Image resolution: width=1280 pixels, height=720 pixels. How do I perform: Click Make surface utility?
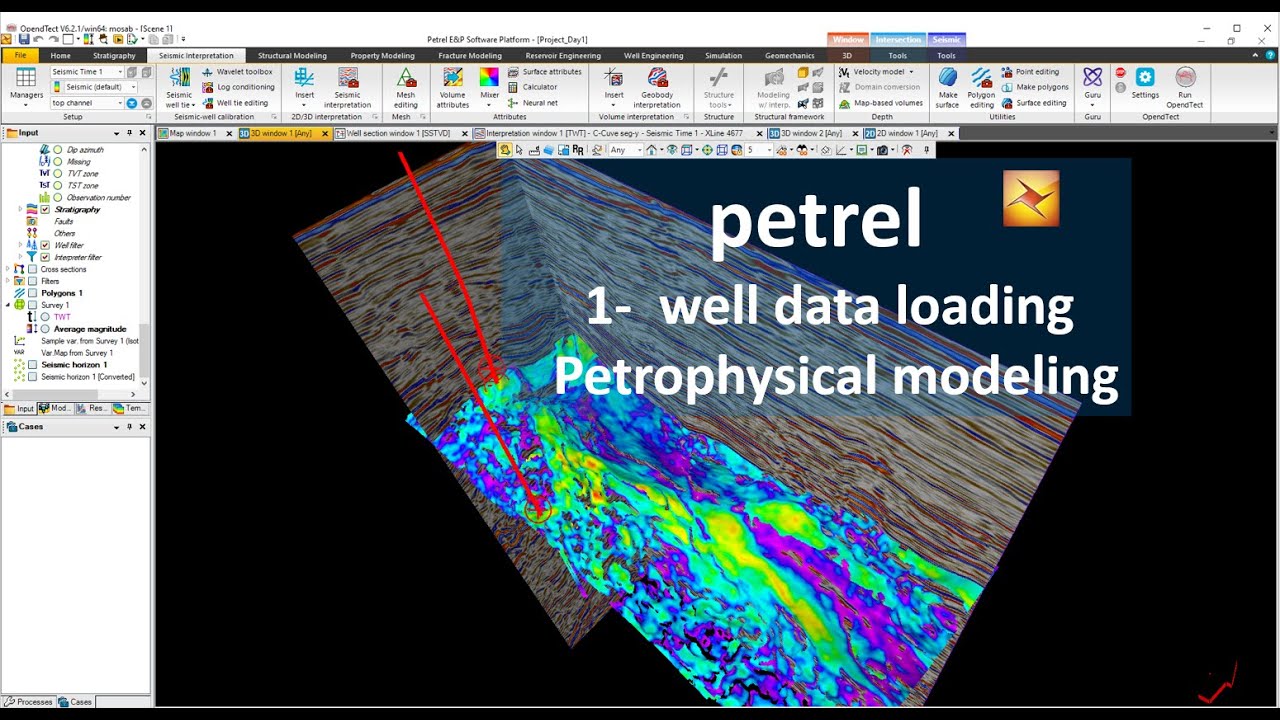coord(947,86)
